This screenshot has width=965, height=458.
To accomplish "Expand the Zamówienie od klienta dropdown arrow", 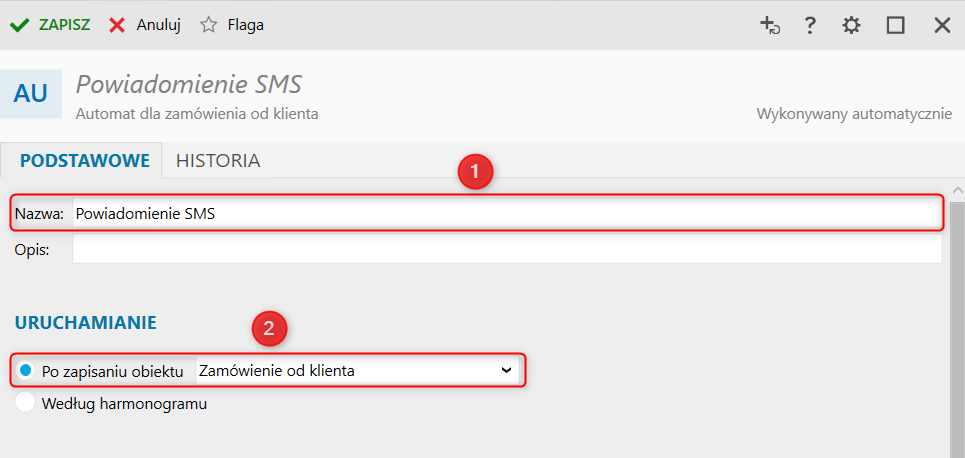I will point(506,371).
